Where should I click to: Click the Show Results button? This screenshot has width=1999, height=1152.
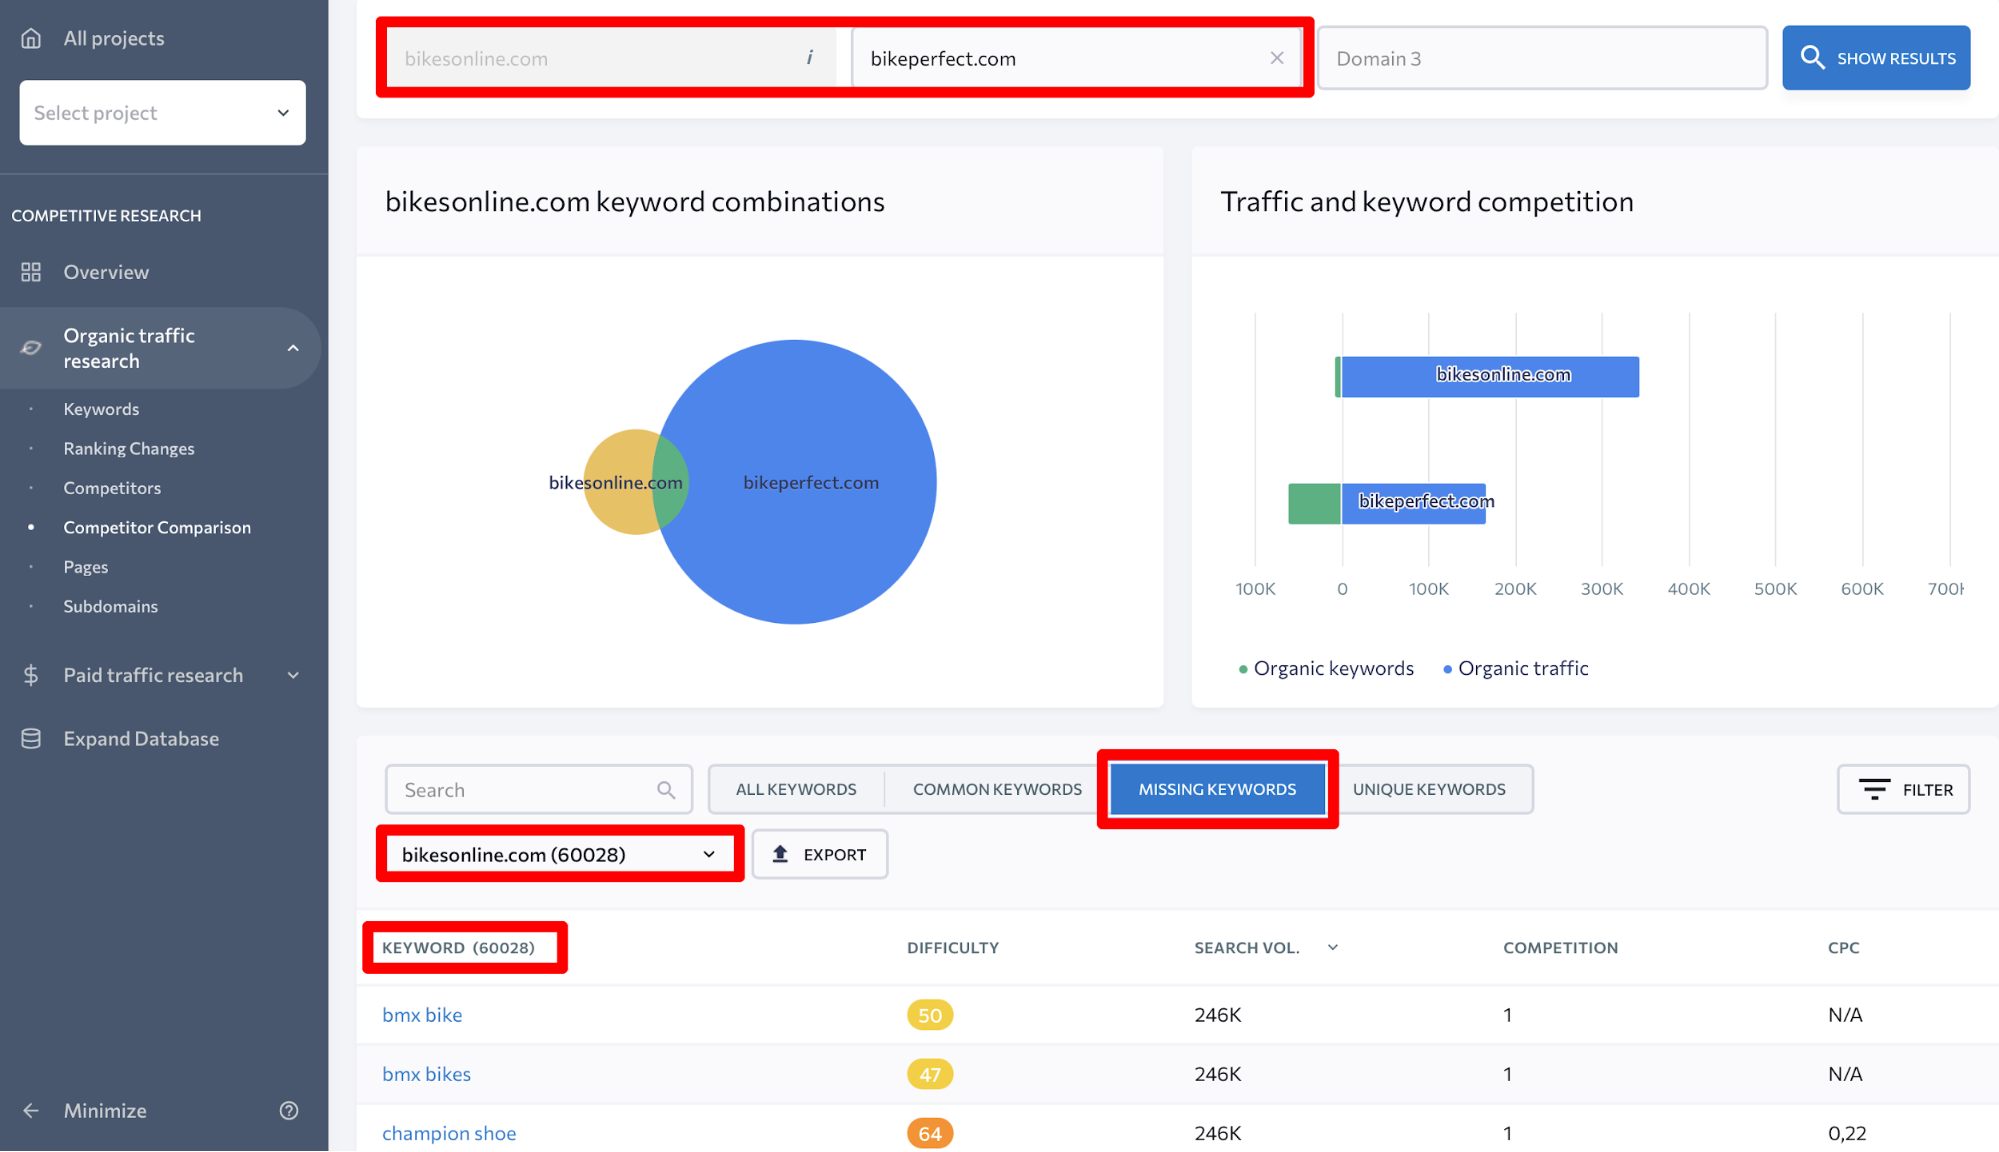(1875, 58)
